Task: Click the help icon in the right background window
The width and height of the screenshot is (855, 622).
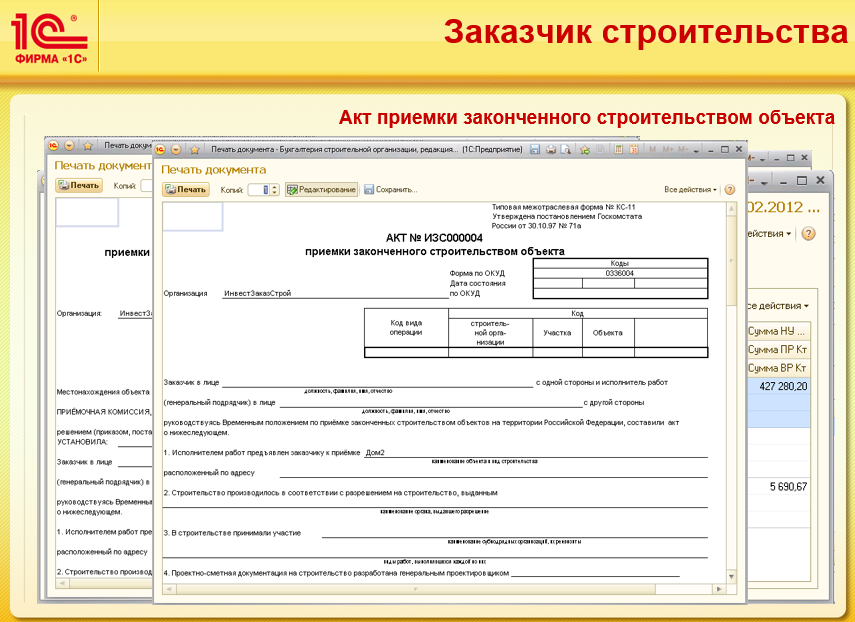Action: (x=808, y=233)
